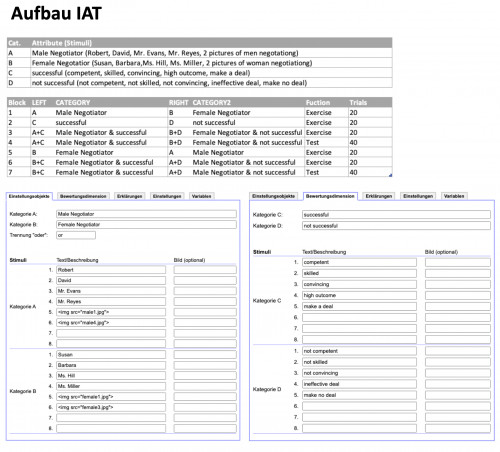Viewport: 500px width, 452px height.
Task: Edit stimulus field 'Mr. Reyes'
Action: (x=111, y=301)
